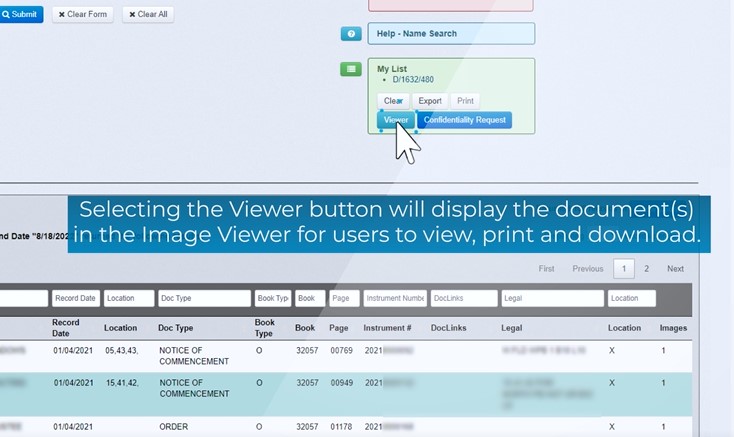The height and width of the screenshot is (437, 734).
Task: Click the Clear button in My List
Action: point(393,101)
